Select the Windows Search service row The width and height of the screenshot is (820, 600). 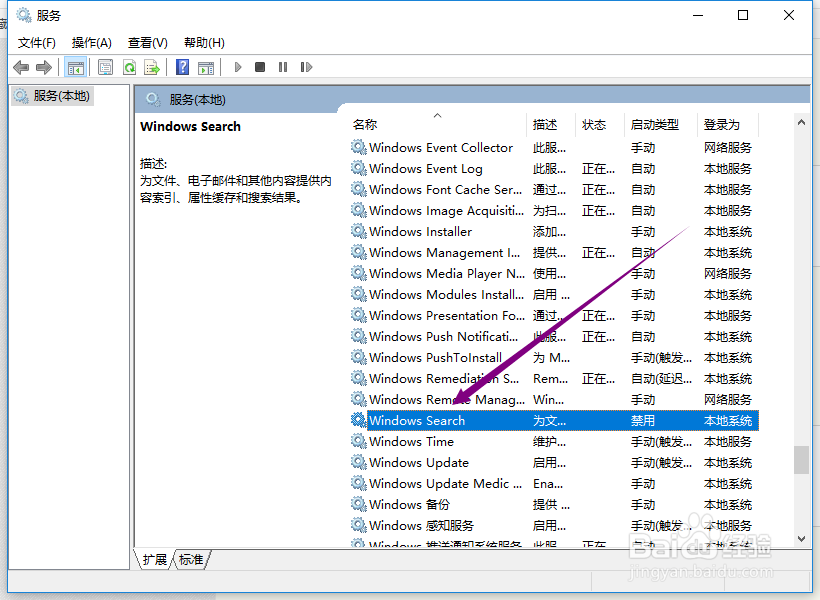point(554,421)
